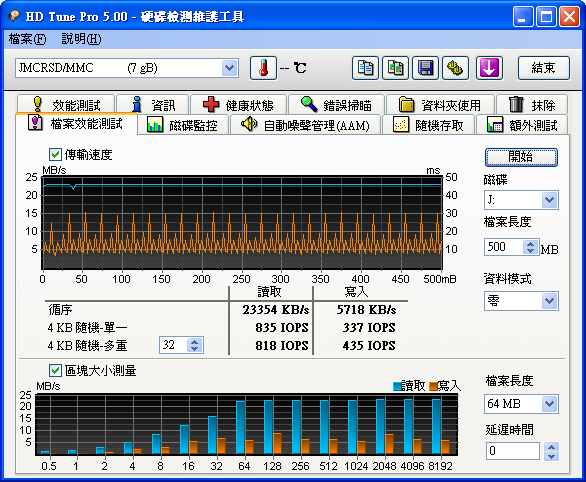Click the thermometer temperature icon
The image size is (586, 482).
263,68
